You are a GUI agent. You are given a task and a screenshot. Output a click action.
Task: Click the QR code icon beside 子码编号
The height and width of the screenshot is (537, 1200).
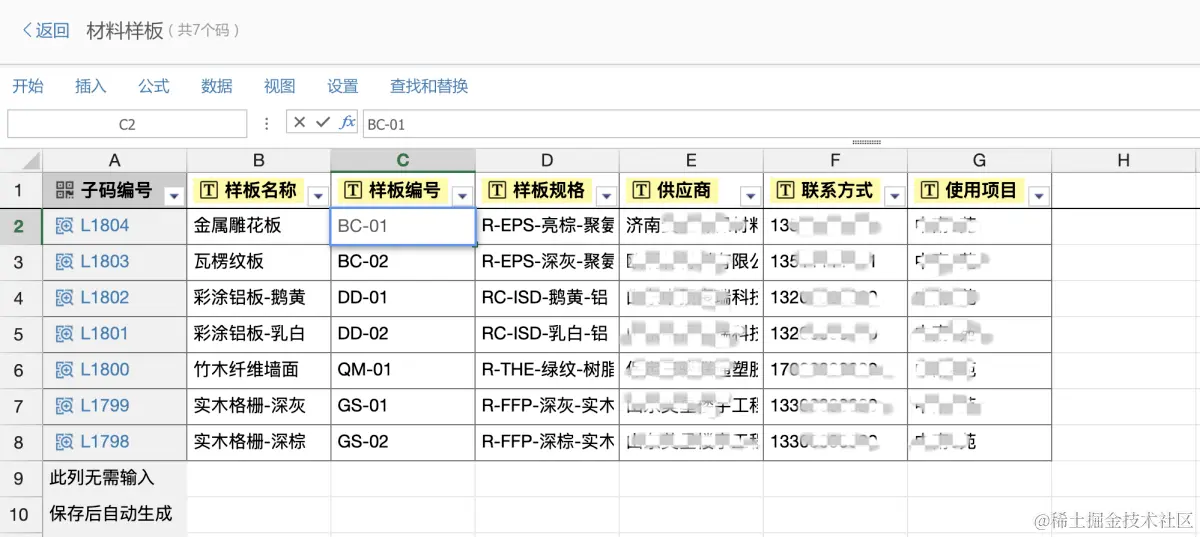coord(65,190)
